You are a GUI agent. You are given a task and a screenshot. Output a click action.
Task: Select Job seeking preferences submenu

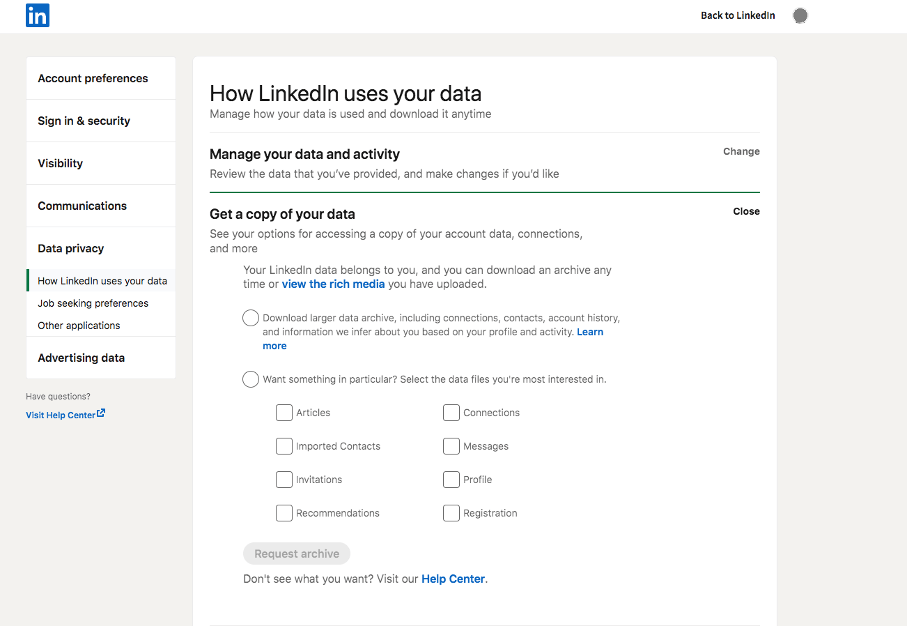point(93,303)
